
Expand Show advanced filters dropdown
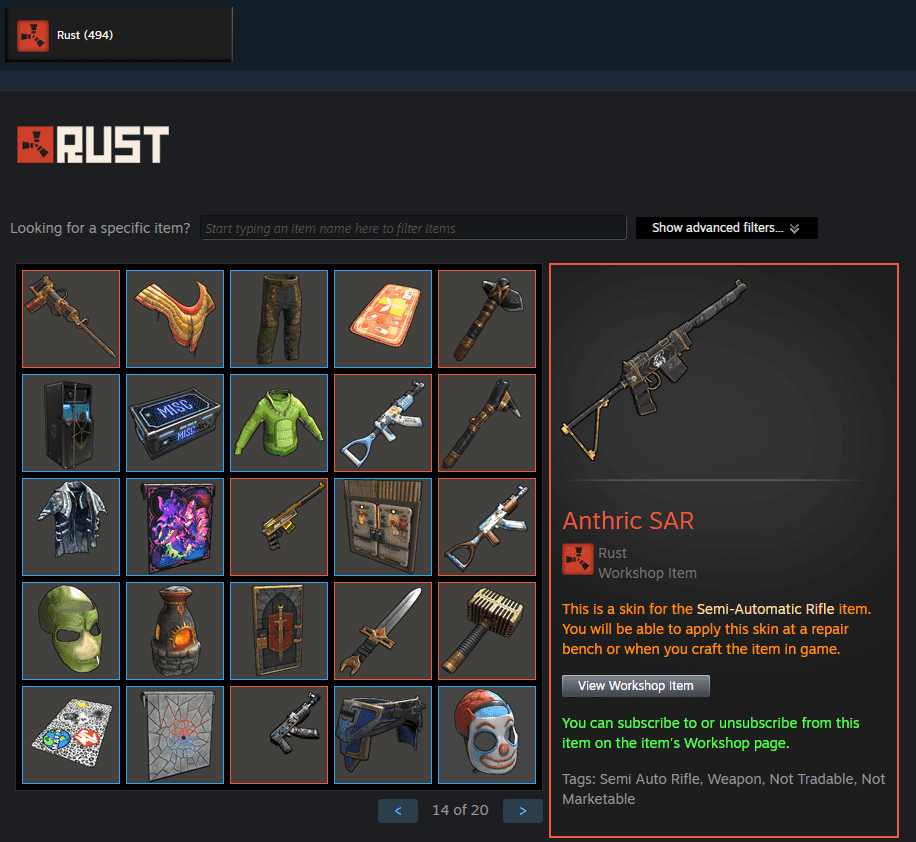point(726,228)
